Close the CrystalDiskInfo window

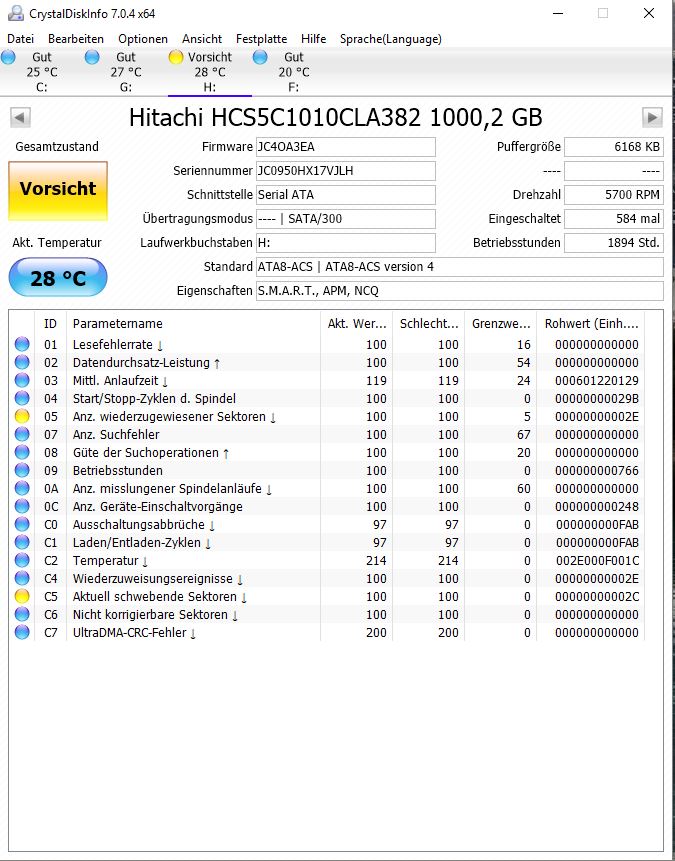(649, 13)
